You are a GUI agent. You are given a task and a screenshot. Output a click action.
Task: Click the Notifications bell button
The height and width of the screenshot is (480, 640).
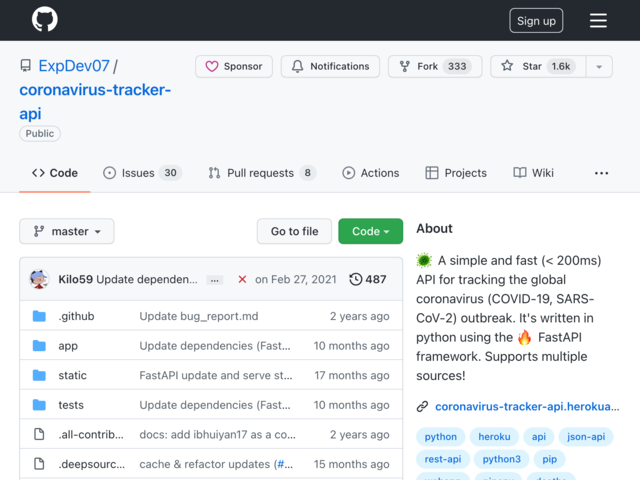[x=330, y=66]
